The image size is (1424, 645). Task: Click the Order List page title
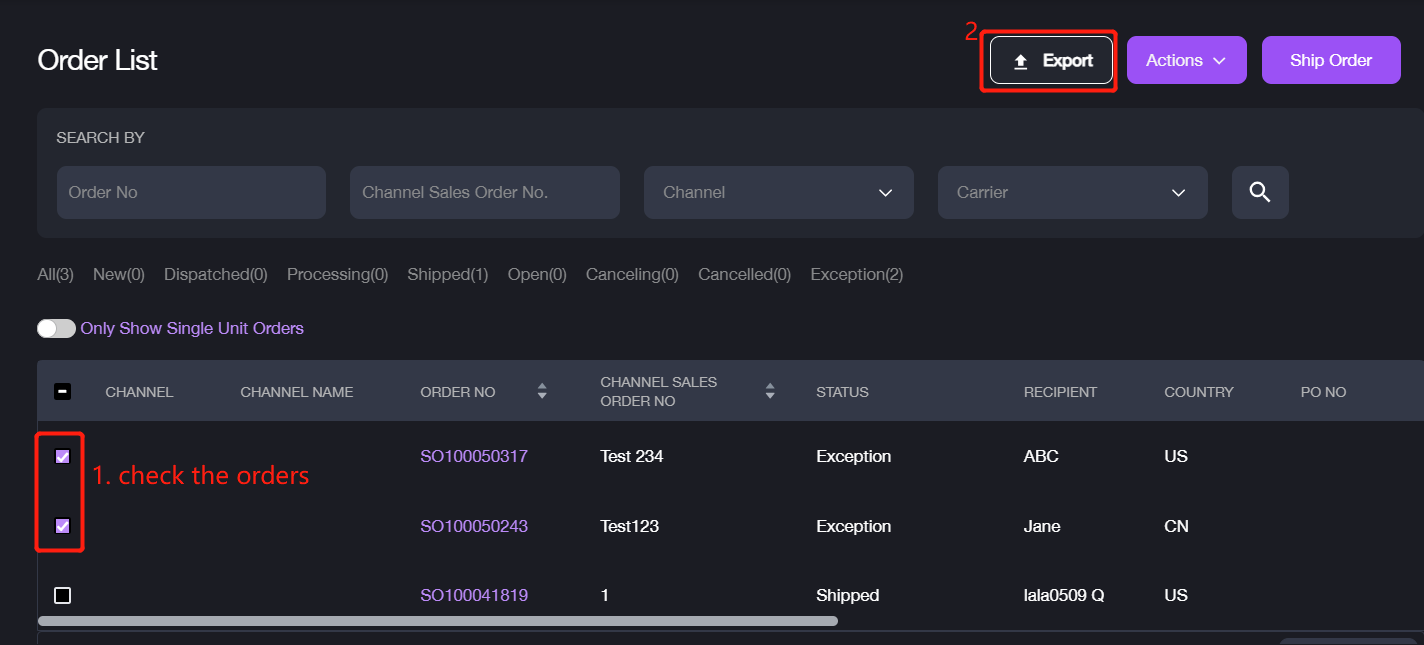(x=98, y=60)
